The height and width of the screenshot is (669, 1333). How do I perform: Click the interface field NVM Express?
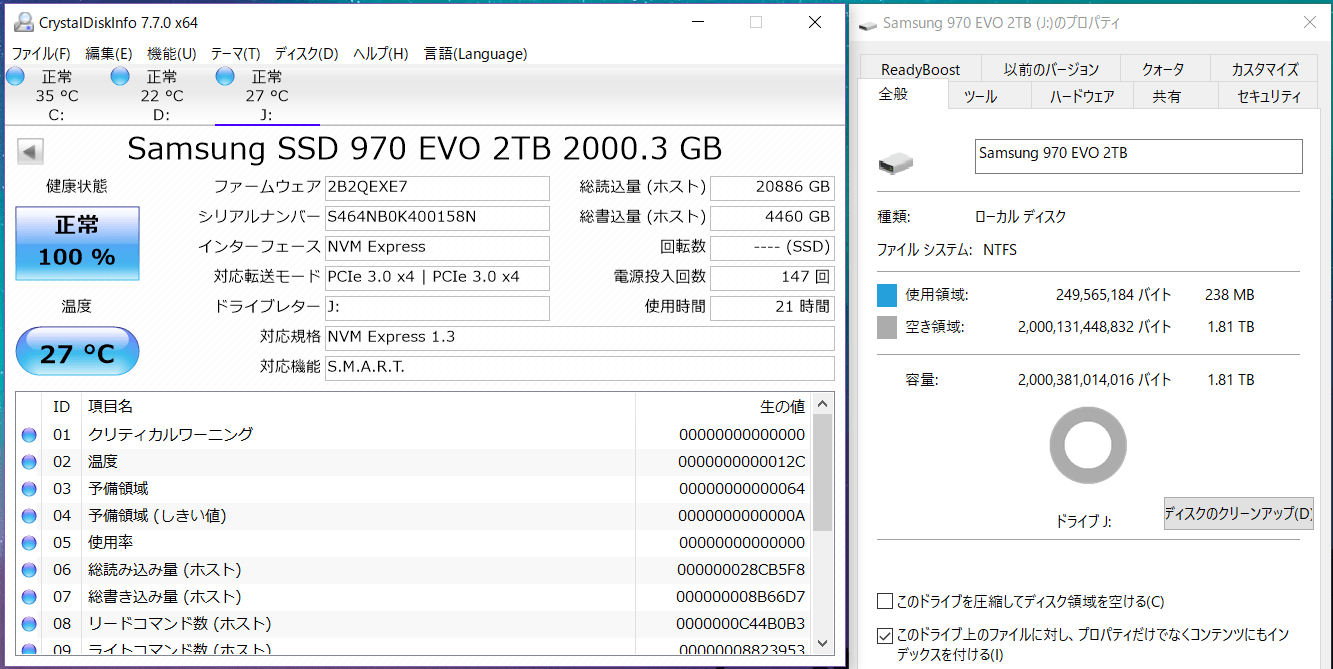(x=437, y=248)
